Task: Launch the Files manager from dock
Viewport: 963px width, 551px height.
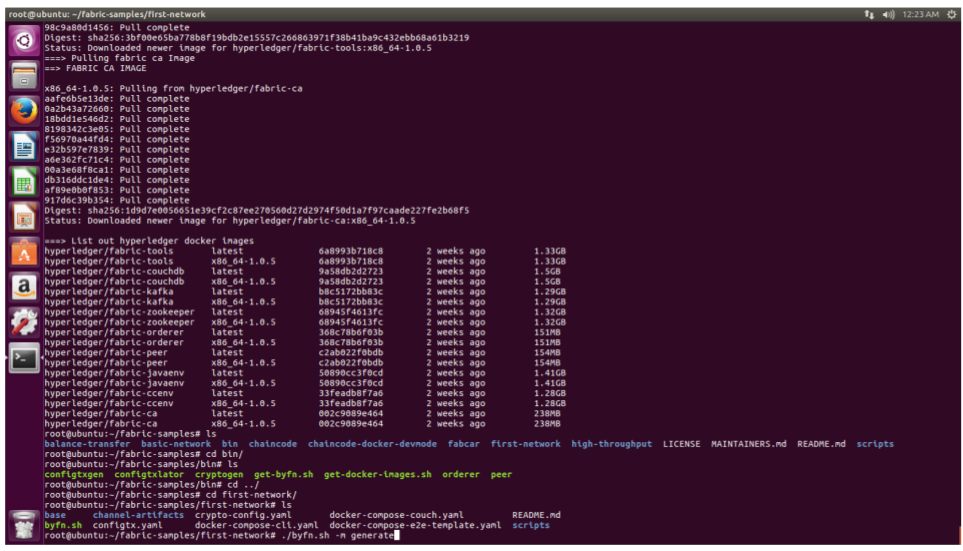Action: [x=24, y=76]
